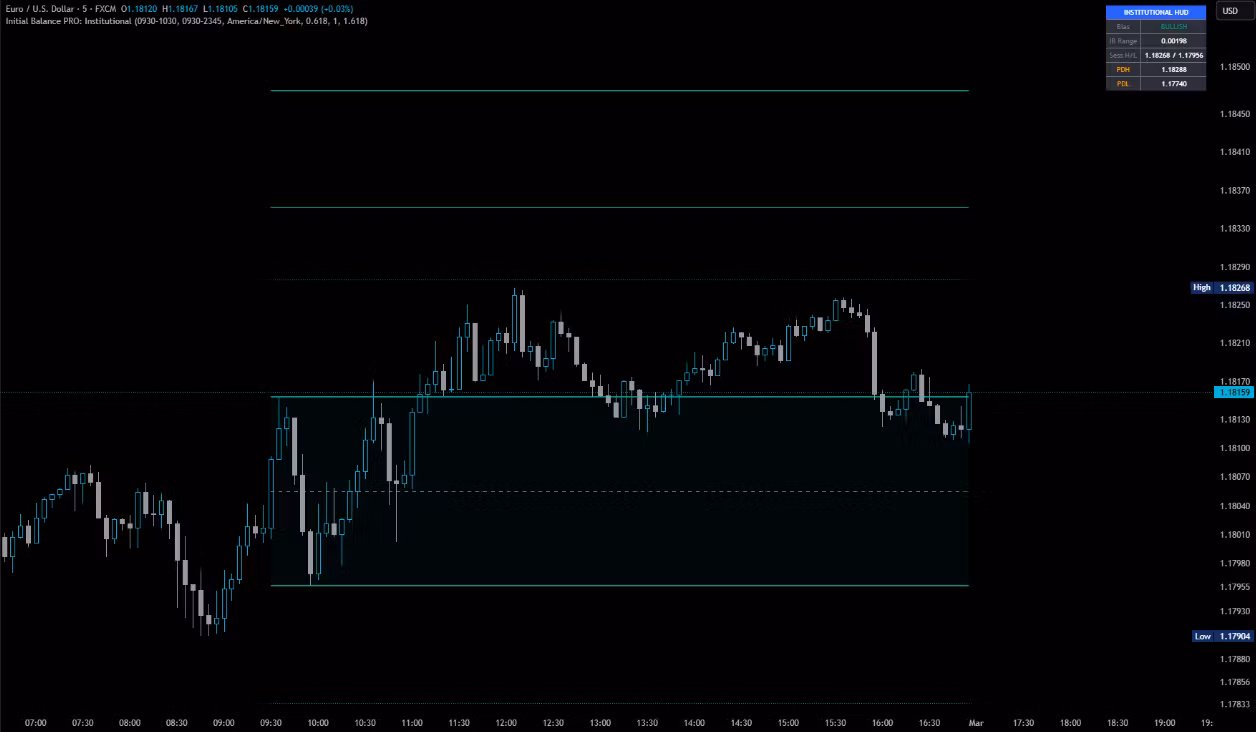Click the Low price label 1.17904
This screenshot has height=732, width=1256.
point(1234,636)
